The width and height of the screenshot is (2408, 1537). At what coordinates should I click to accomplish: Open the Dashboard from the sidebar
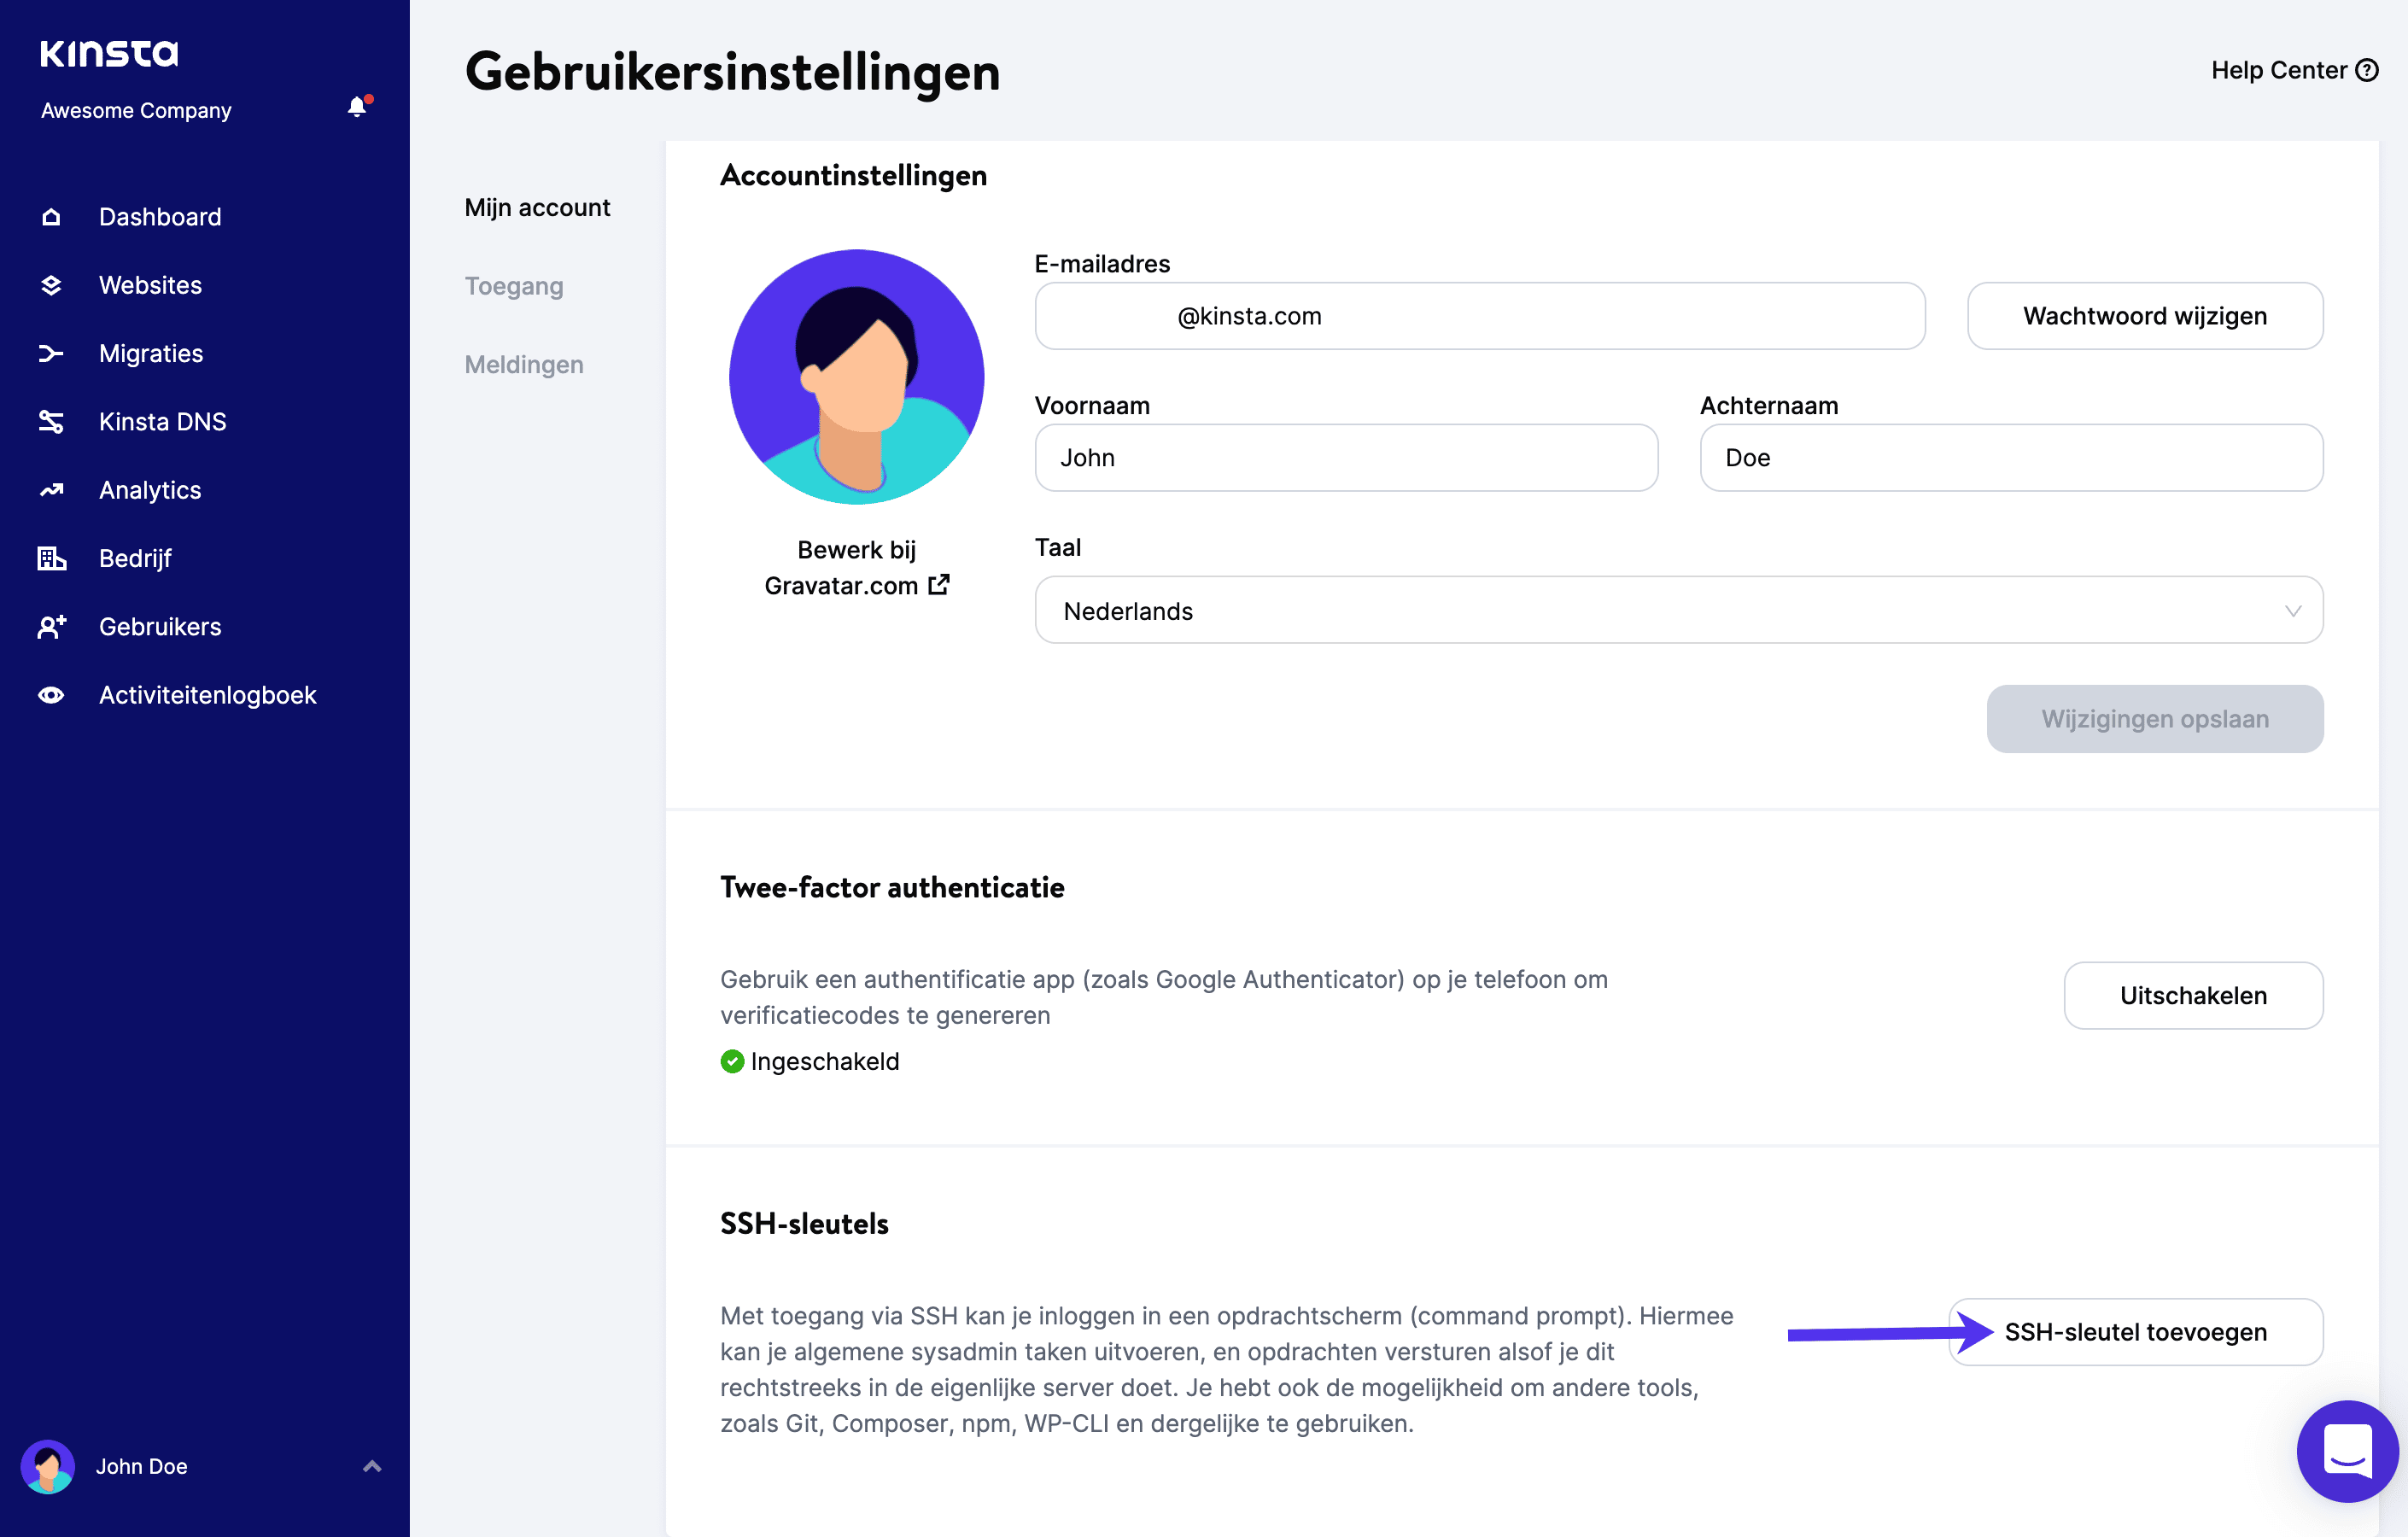point(160,216)
